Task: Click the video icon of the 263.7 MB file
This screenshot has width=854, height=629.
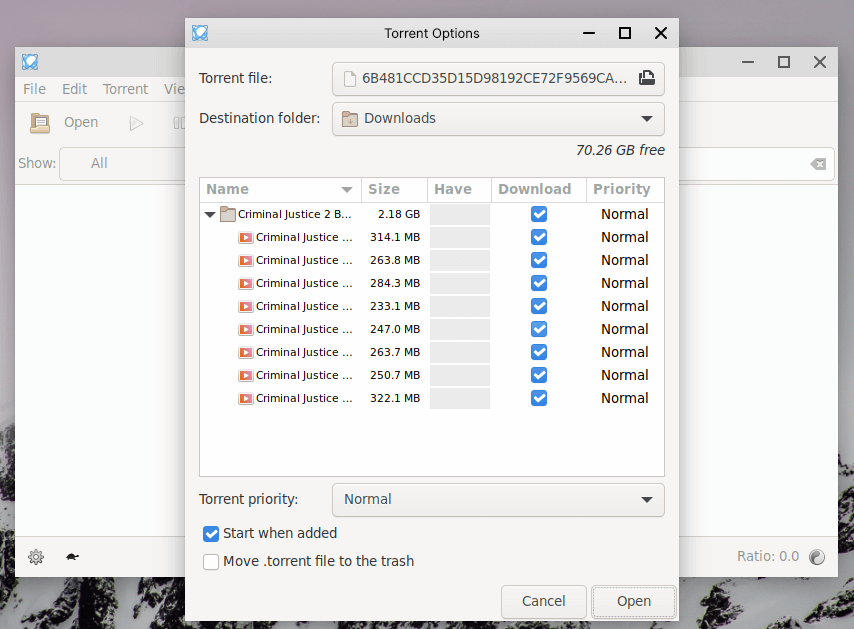Action: (x=246, y=352)
